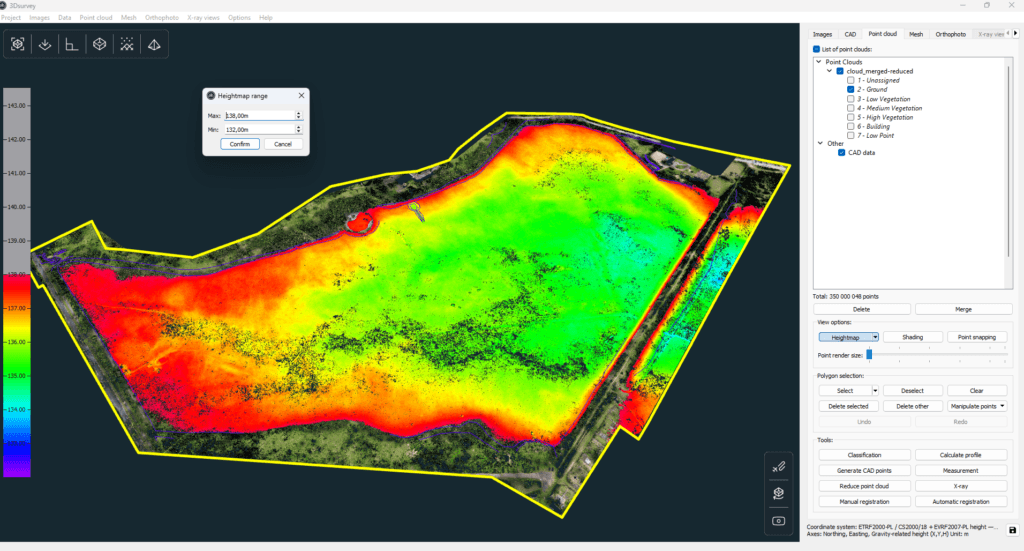Click the save icon beside coordinate system
The height and width of the screenshot is (551, 1024).
tap(1012, 530)
